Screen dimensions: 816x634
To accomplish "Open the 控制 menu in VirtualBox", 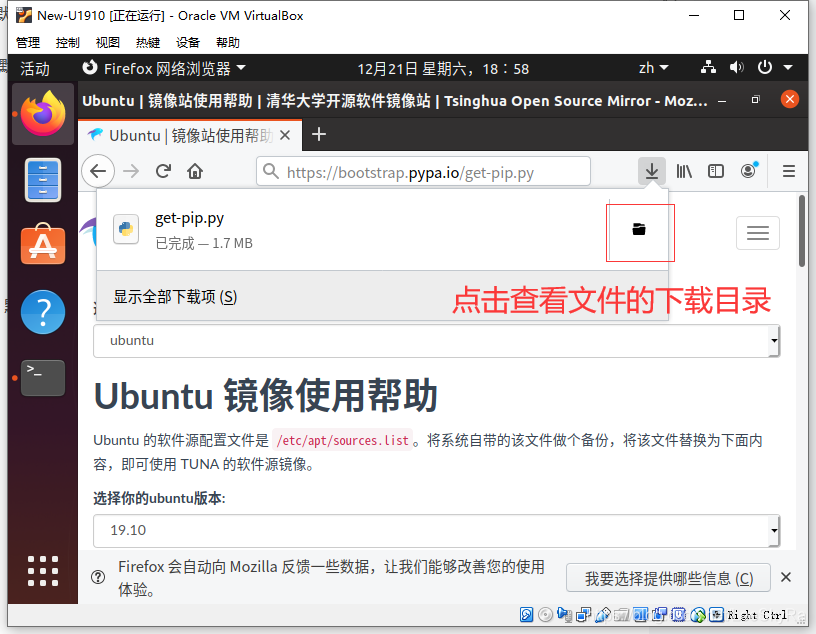I will [x=68, y=43].
